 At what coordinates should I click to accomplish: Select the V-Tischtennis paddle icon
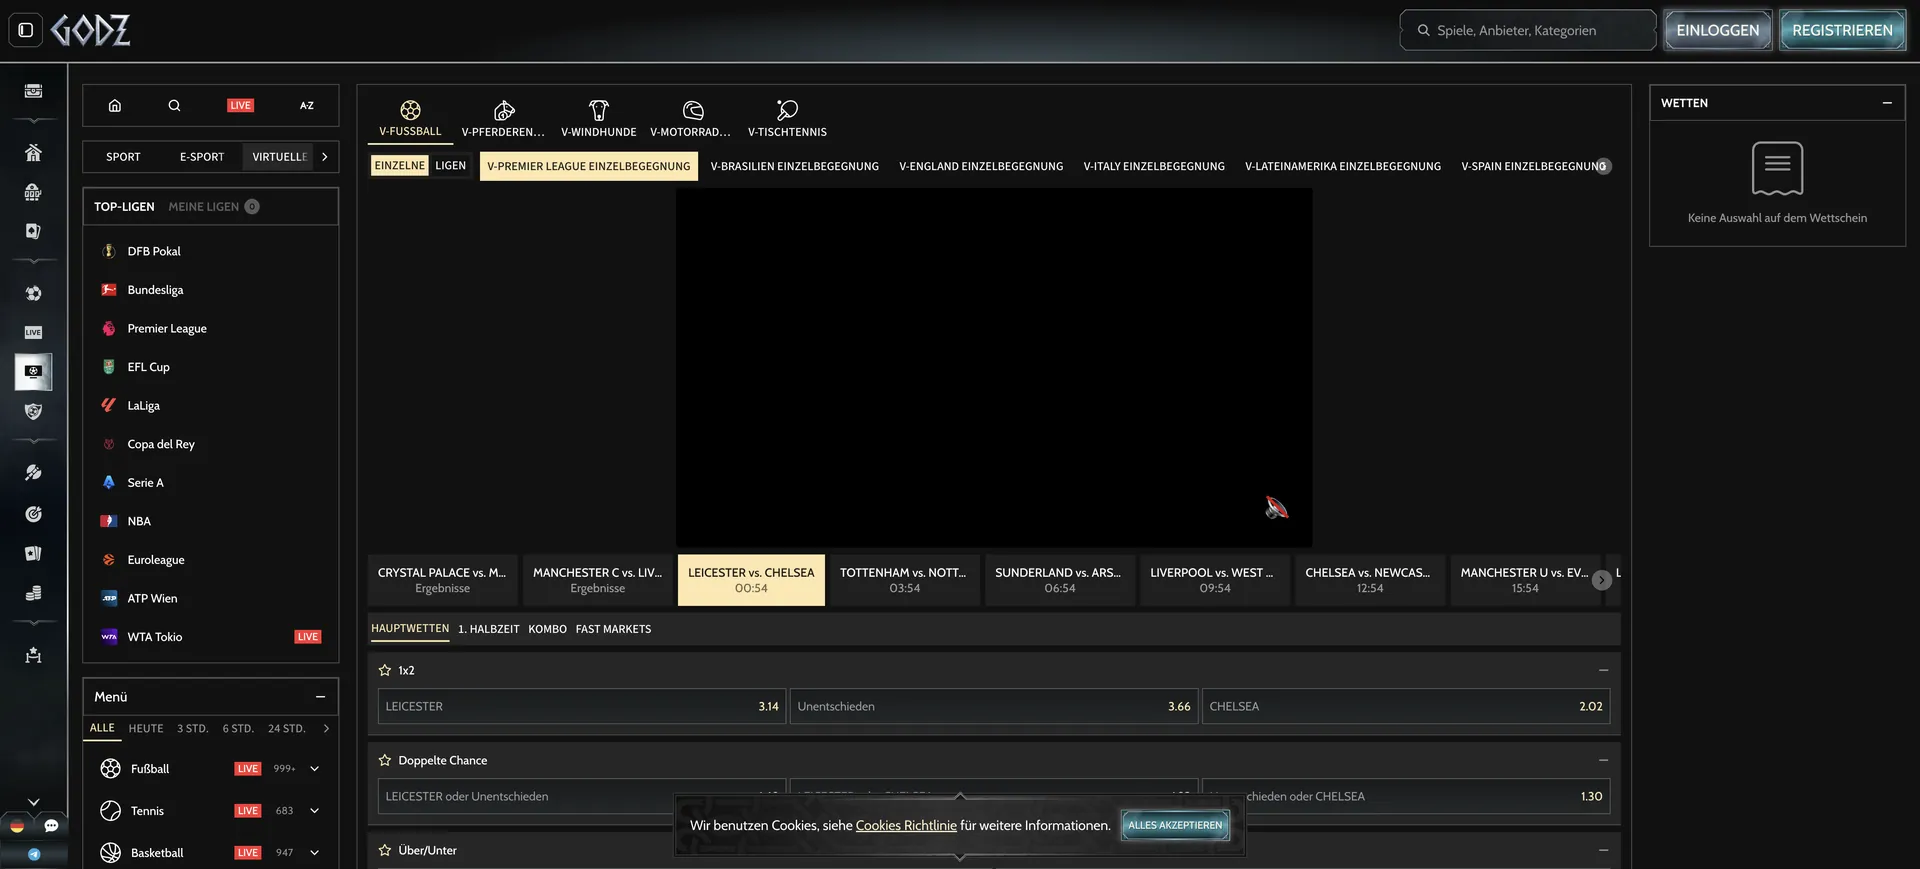[787, 110]
